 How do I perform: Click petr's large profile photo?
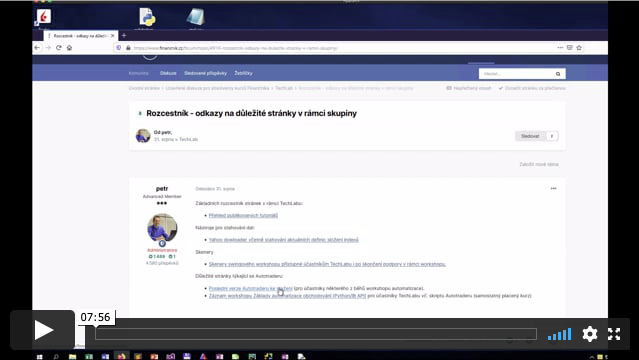[x=162, y=228]
